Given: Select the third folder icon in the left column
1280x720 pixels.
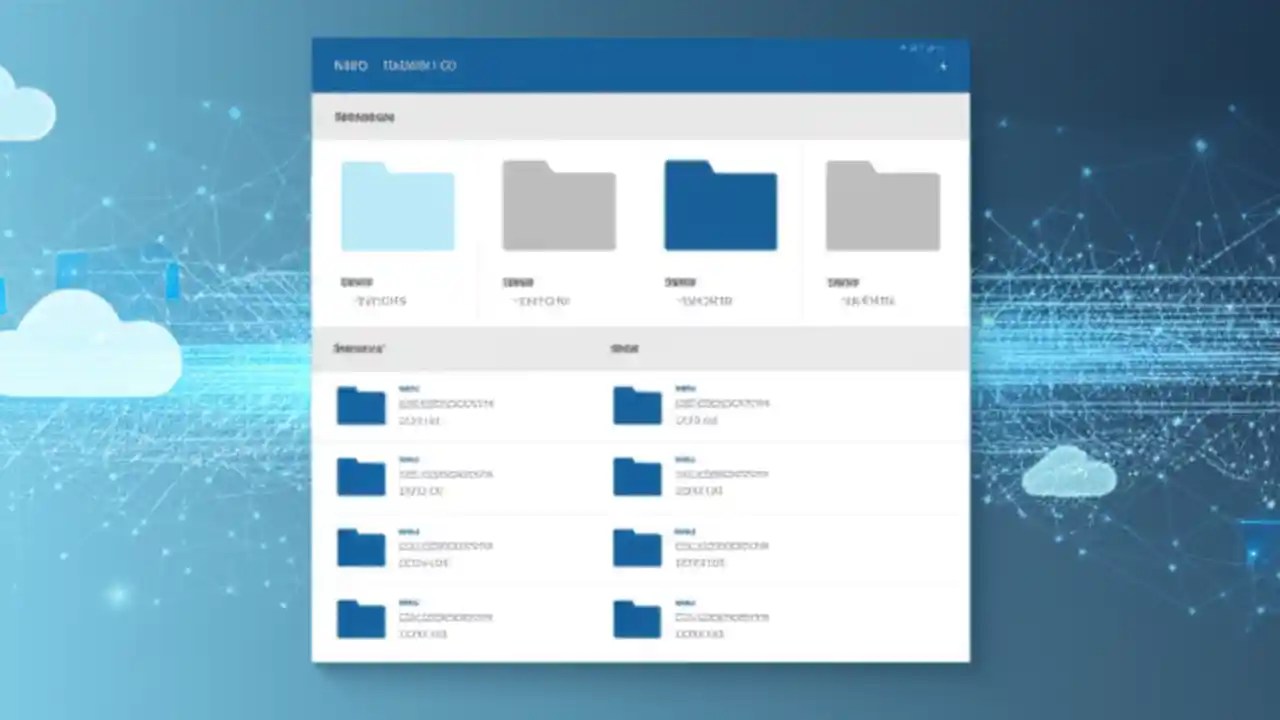Looking at the screenshot, I should point(360,548).
